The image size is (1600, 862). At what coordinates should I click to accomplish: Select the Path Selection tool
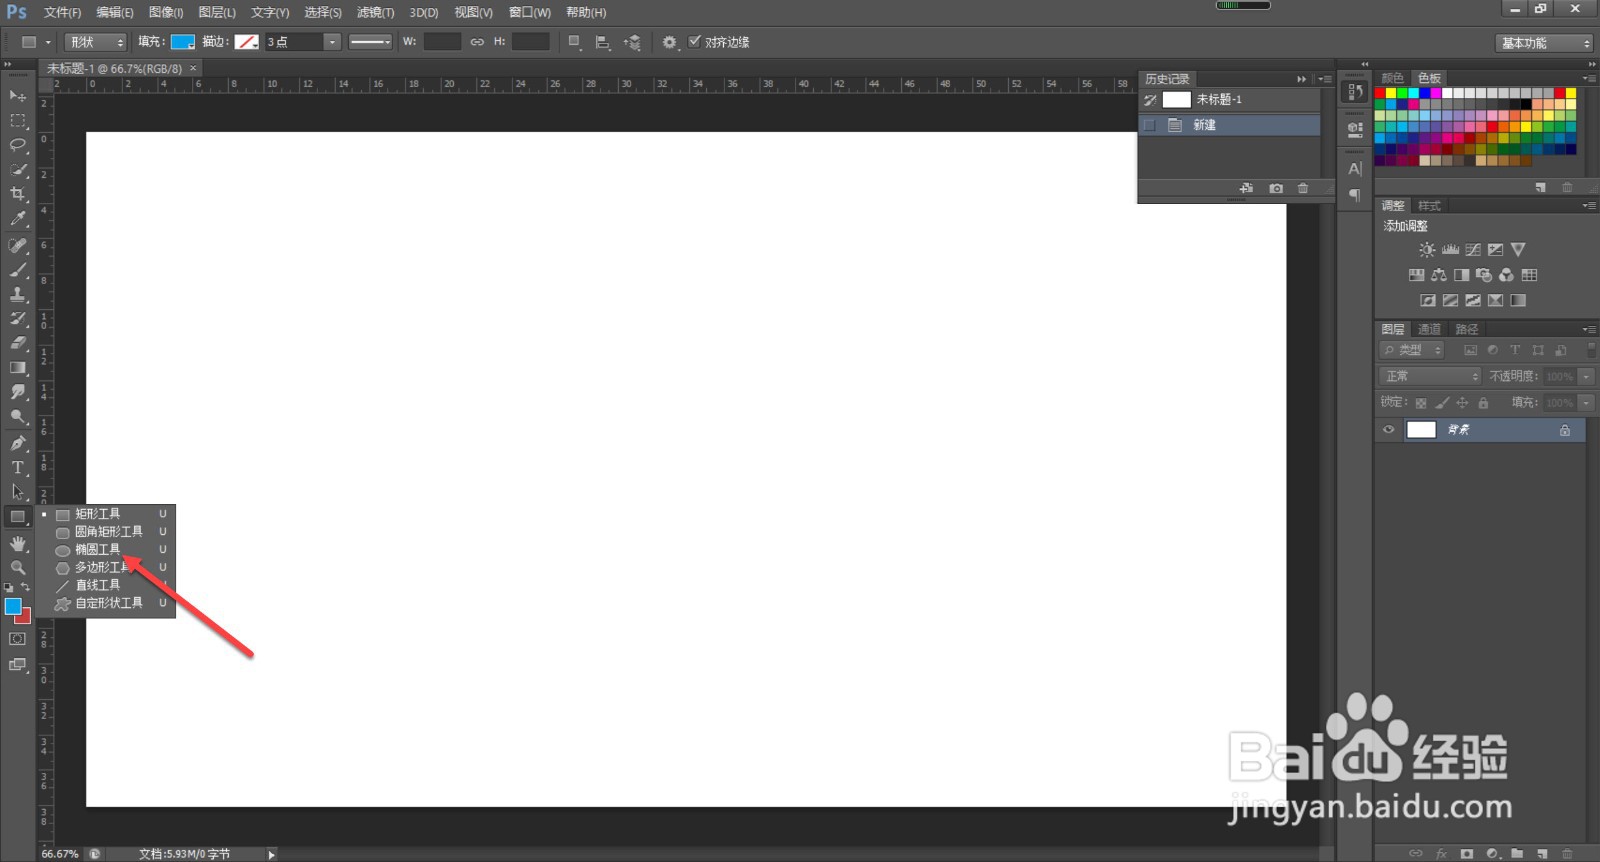tap(18, 492)
